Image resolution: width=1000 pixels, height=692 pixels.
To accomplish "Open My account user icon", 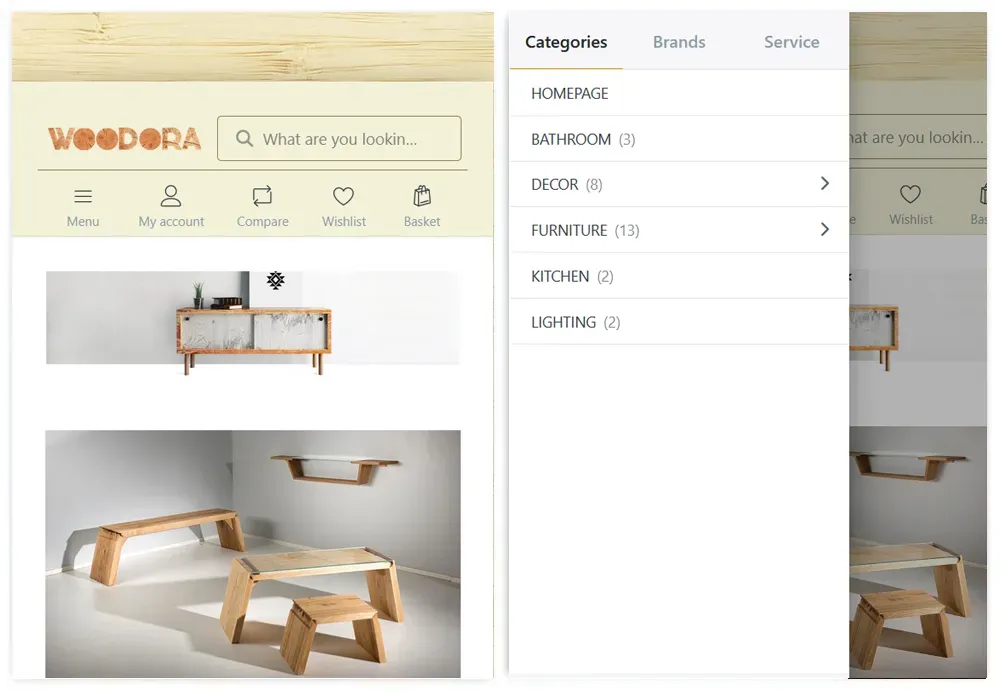I will pos(171,196).
